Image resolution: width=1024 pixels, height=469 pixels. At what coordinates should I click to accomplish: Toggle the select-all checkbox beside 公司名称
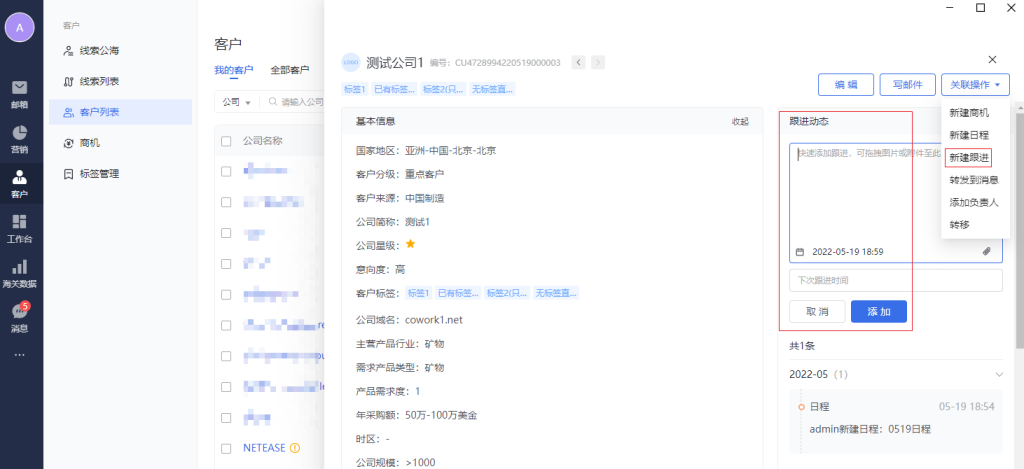coord(226,141)
